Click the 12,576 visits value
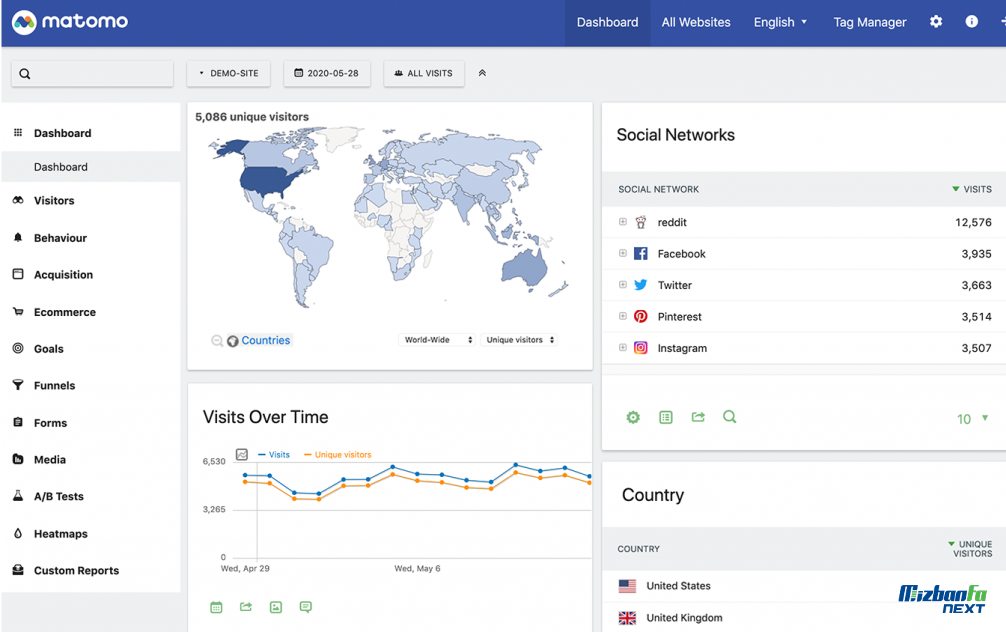The height and width of the screenshot is (632, 1006). (973, 223)
